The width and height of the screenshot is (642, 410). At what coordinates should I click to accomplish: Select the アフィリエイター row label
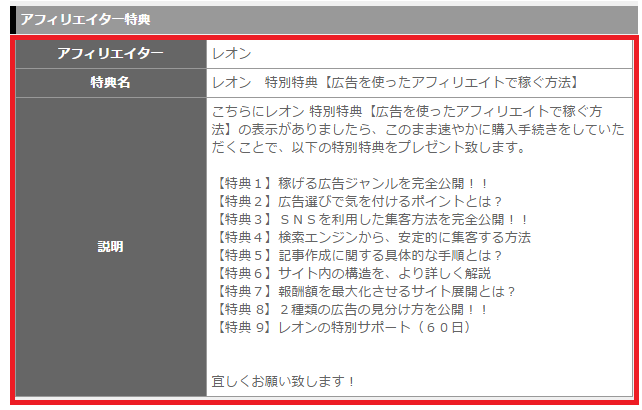[x=111, y=53]
